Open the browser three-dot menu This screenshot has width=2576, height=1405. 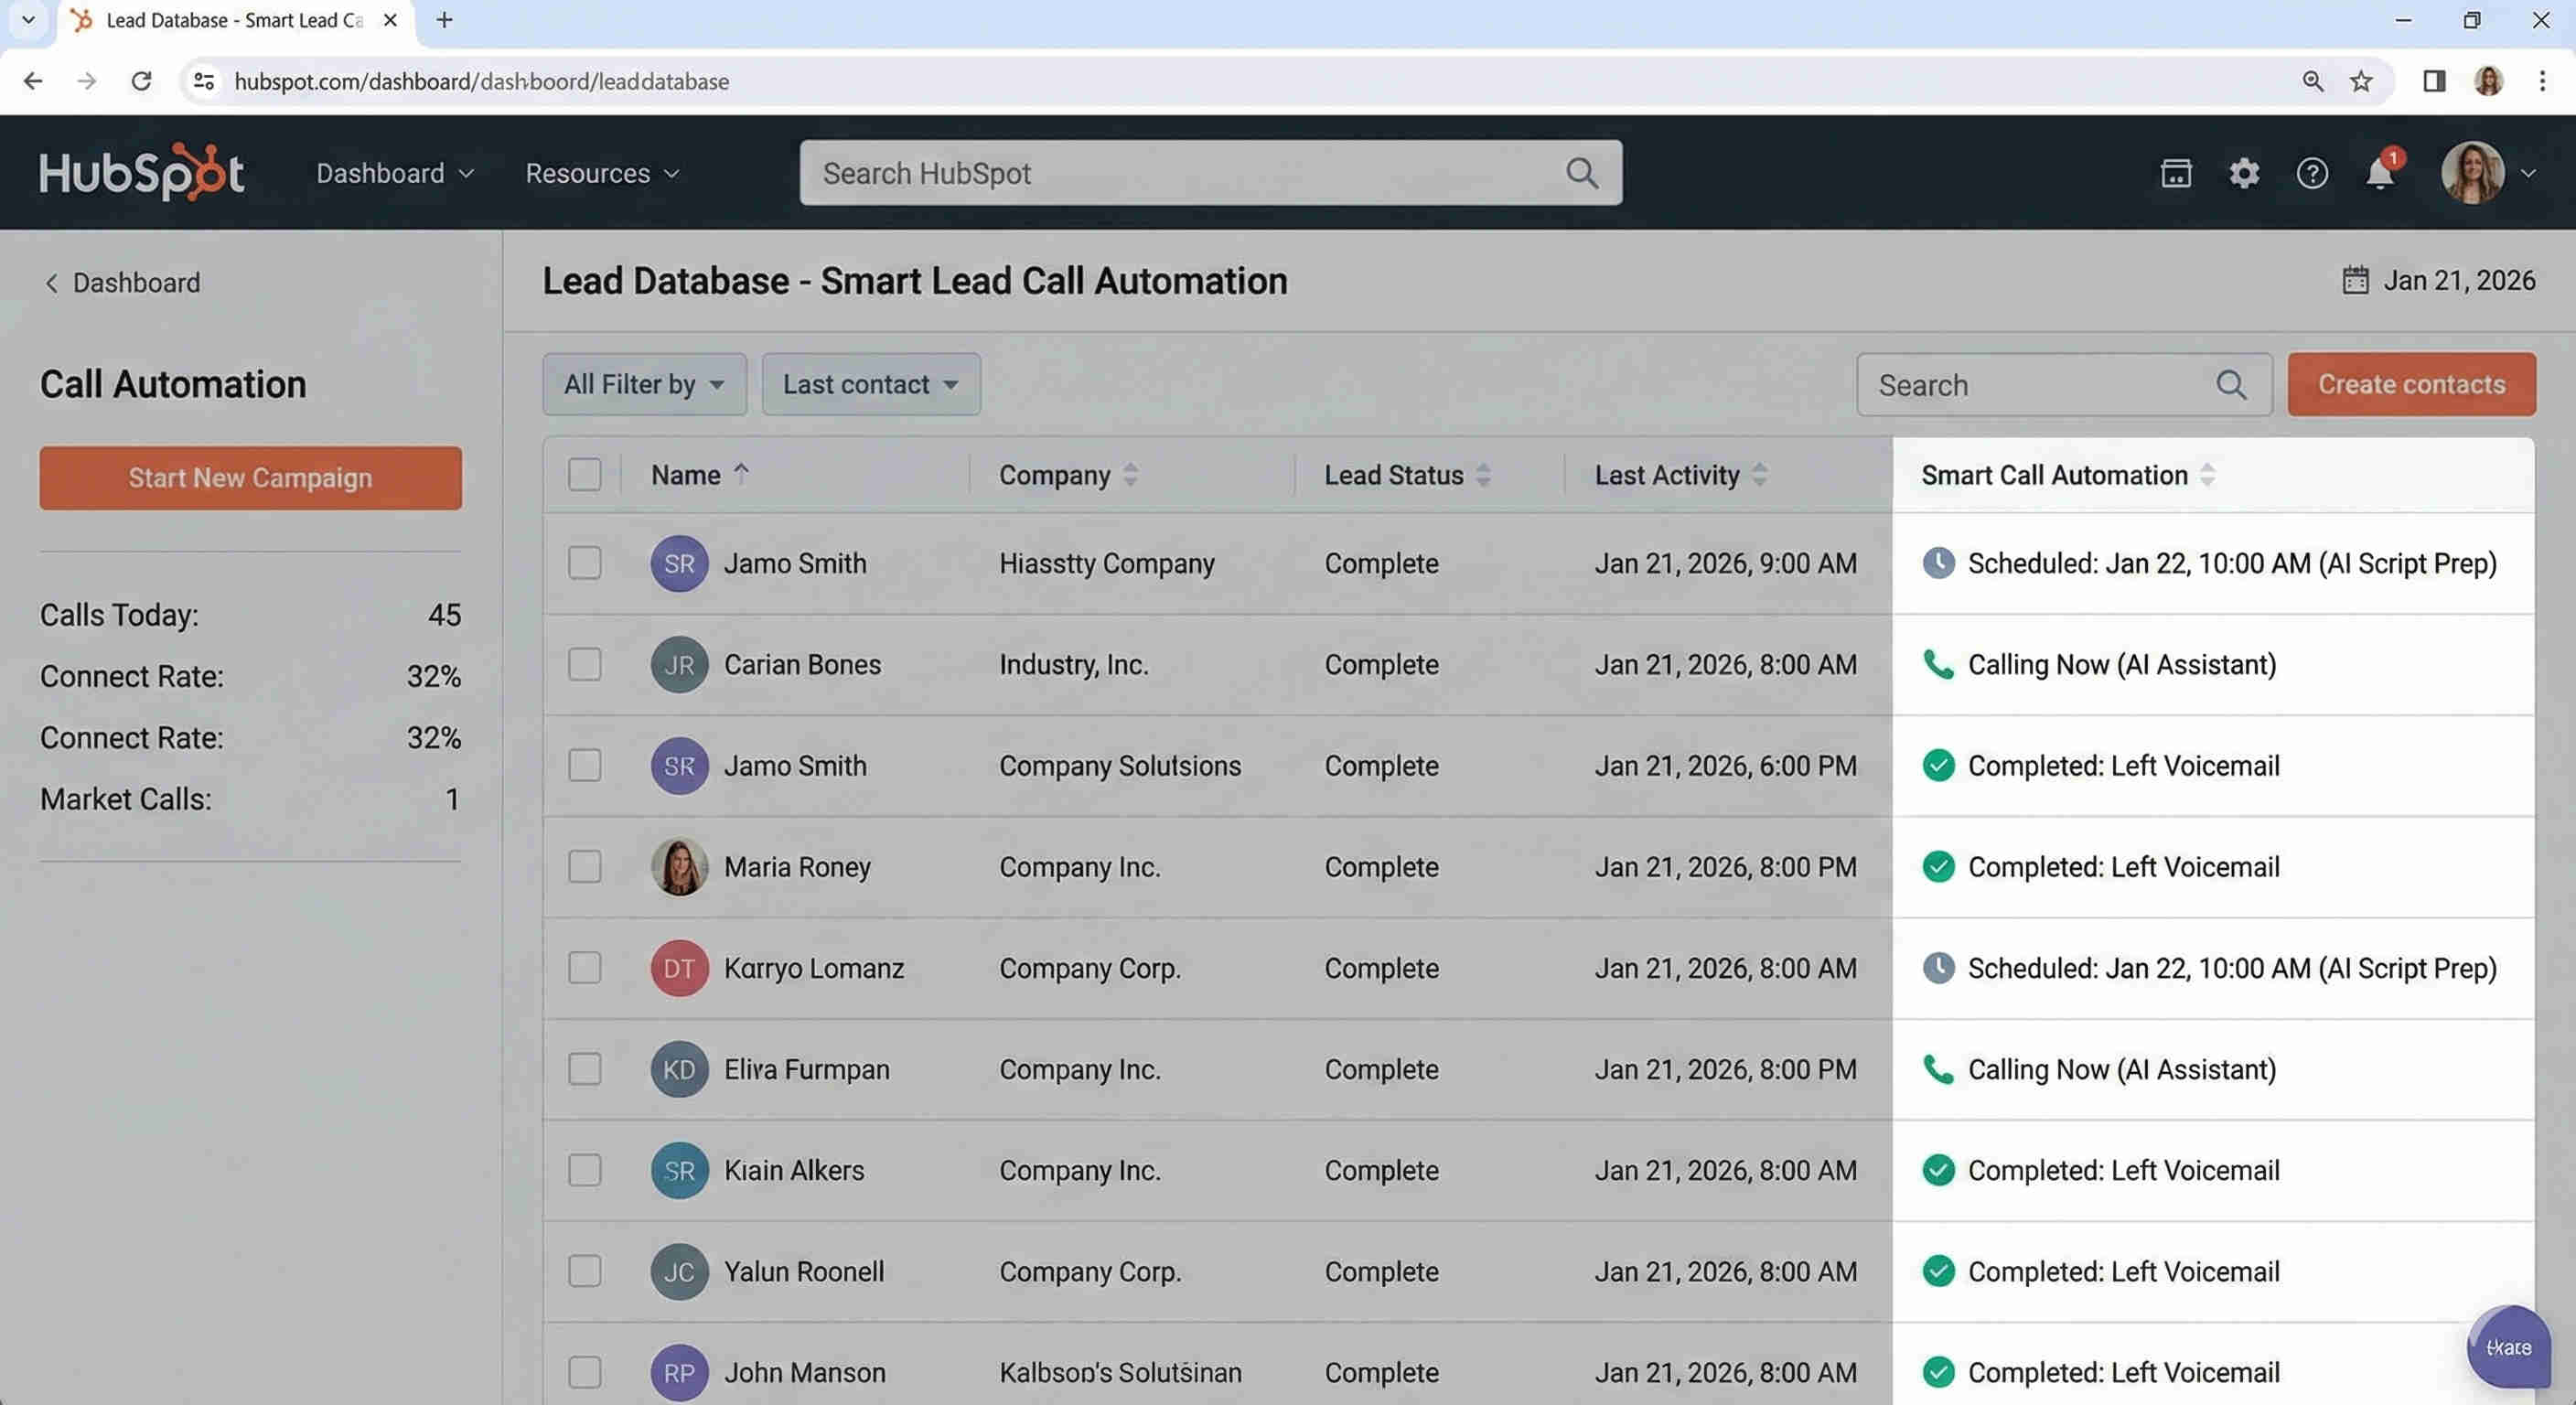2542,81
